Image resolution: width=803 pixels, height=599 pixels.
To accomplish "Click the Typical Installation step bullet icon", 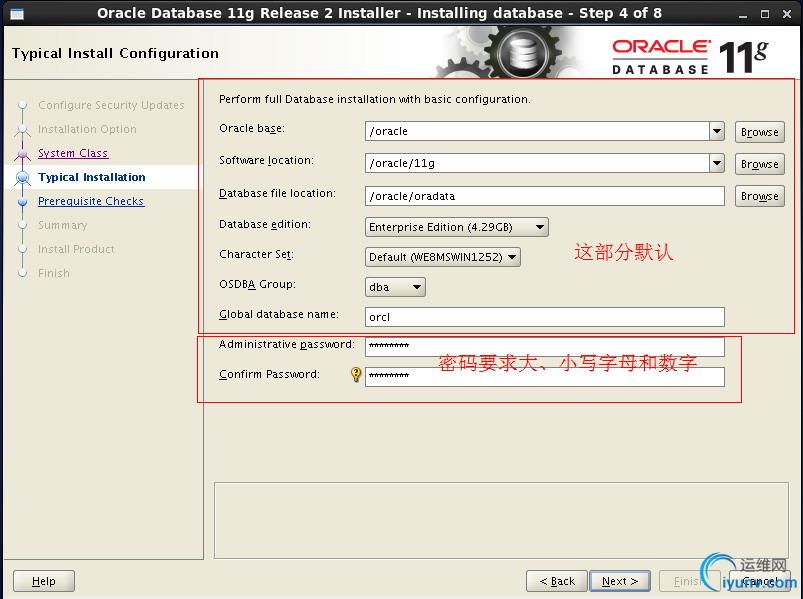I will [23, 178].
